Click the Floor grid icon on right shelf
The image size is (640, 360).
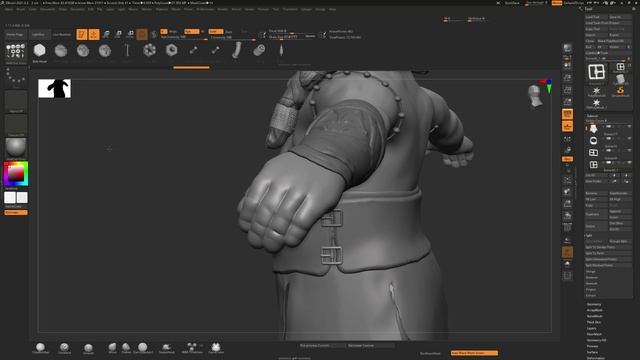pyautogui.click(x=567, y=127)
